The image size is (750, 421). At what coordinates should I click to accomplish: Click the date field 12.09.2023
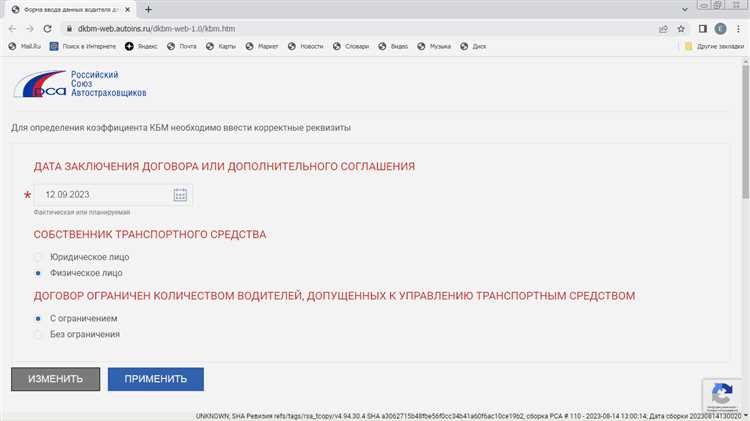(114, 195)
